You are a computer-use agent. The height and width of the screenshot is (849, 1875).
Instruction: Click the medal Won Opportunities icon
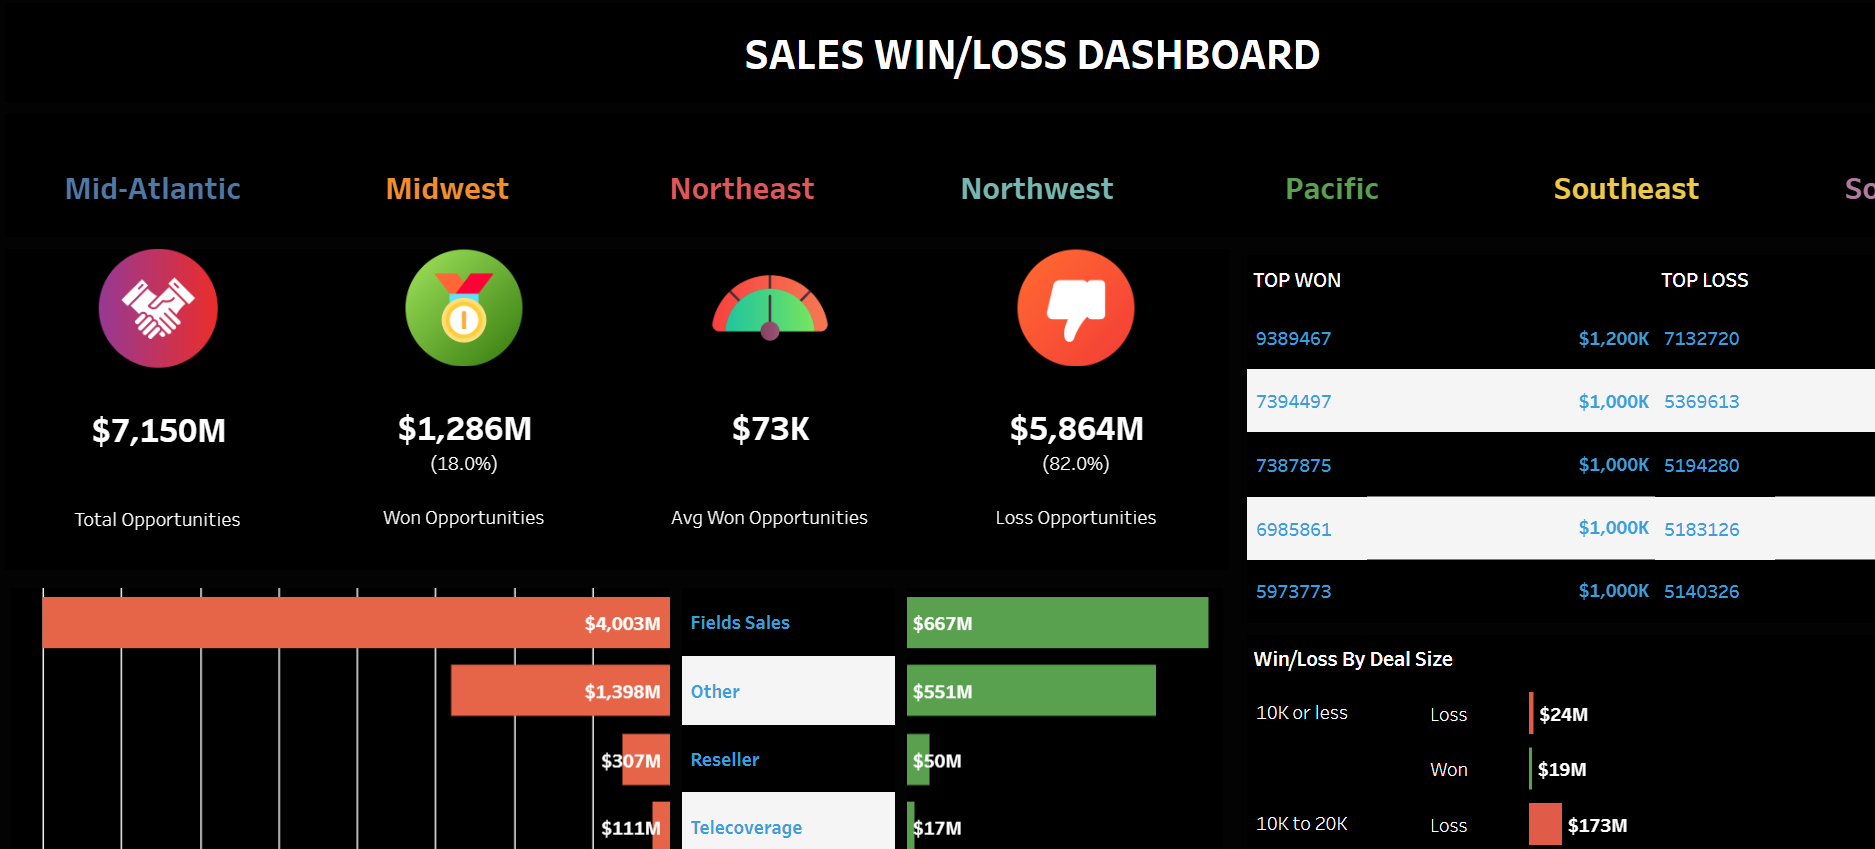pyautogui.click(x=464, y=308)
